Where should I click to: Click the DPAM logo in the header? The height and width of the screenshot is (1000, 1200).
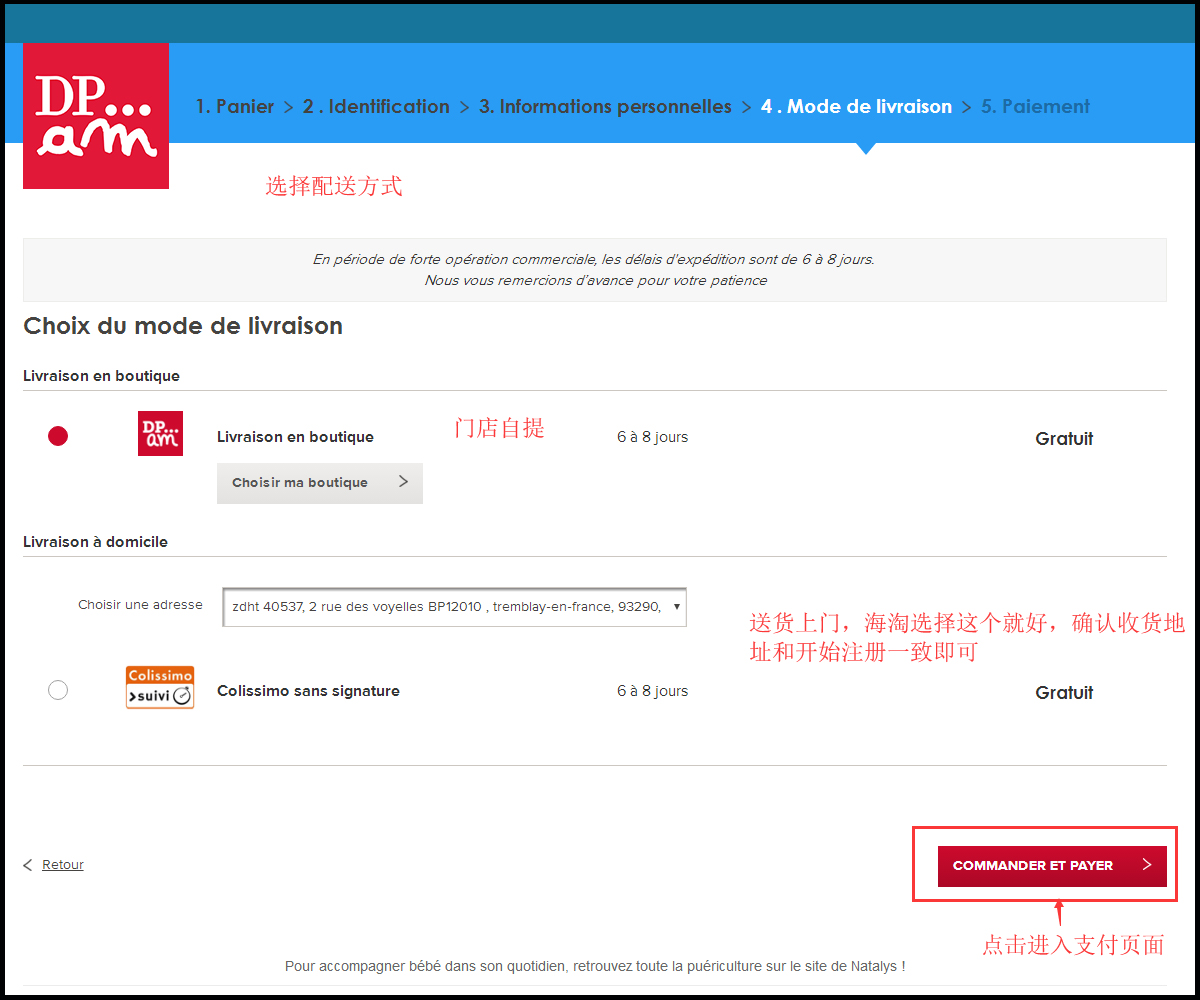96,116
